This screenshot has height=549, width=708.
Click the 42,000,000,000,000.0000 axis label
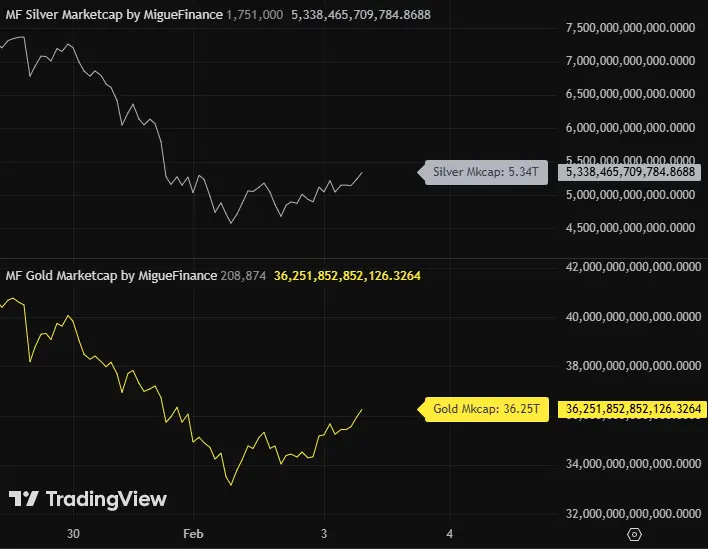633,267
